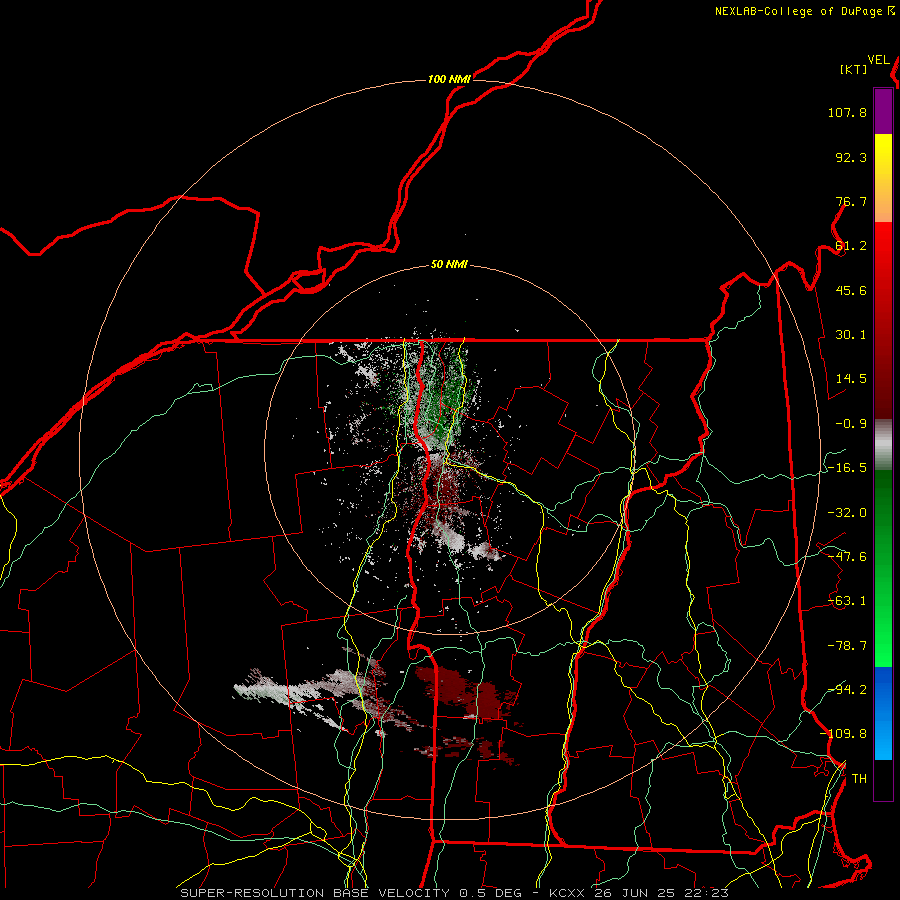Click the [KT] units label

pos(853,69)
